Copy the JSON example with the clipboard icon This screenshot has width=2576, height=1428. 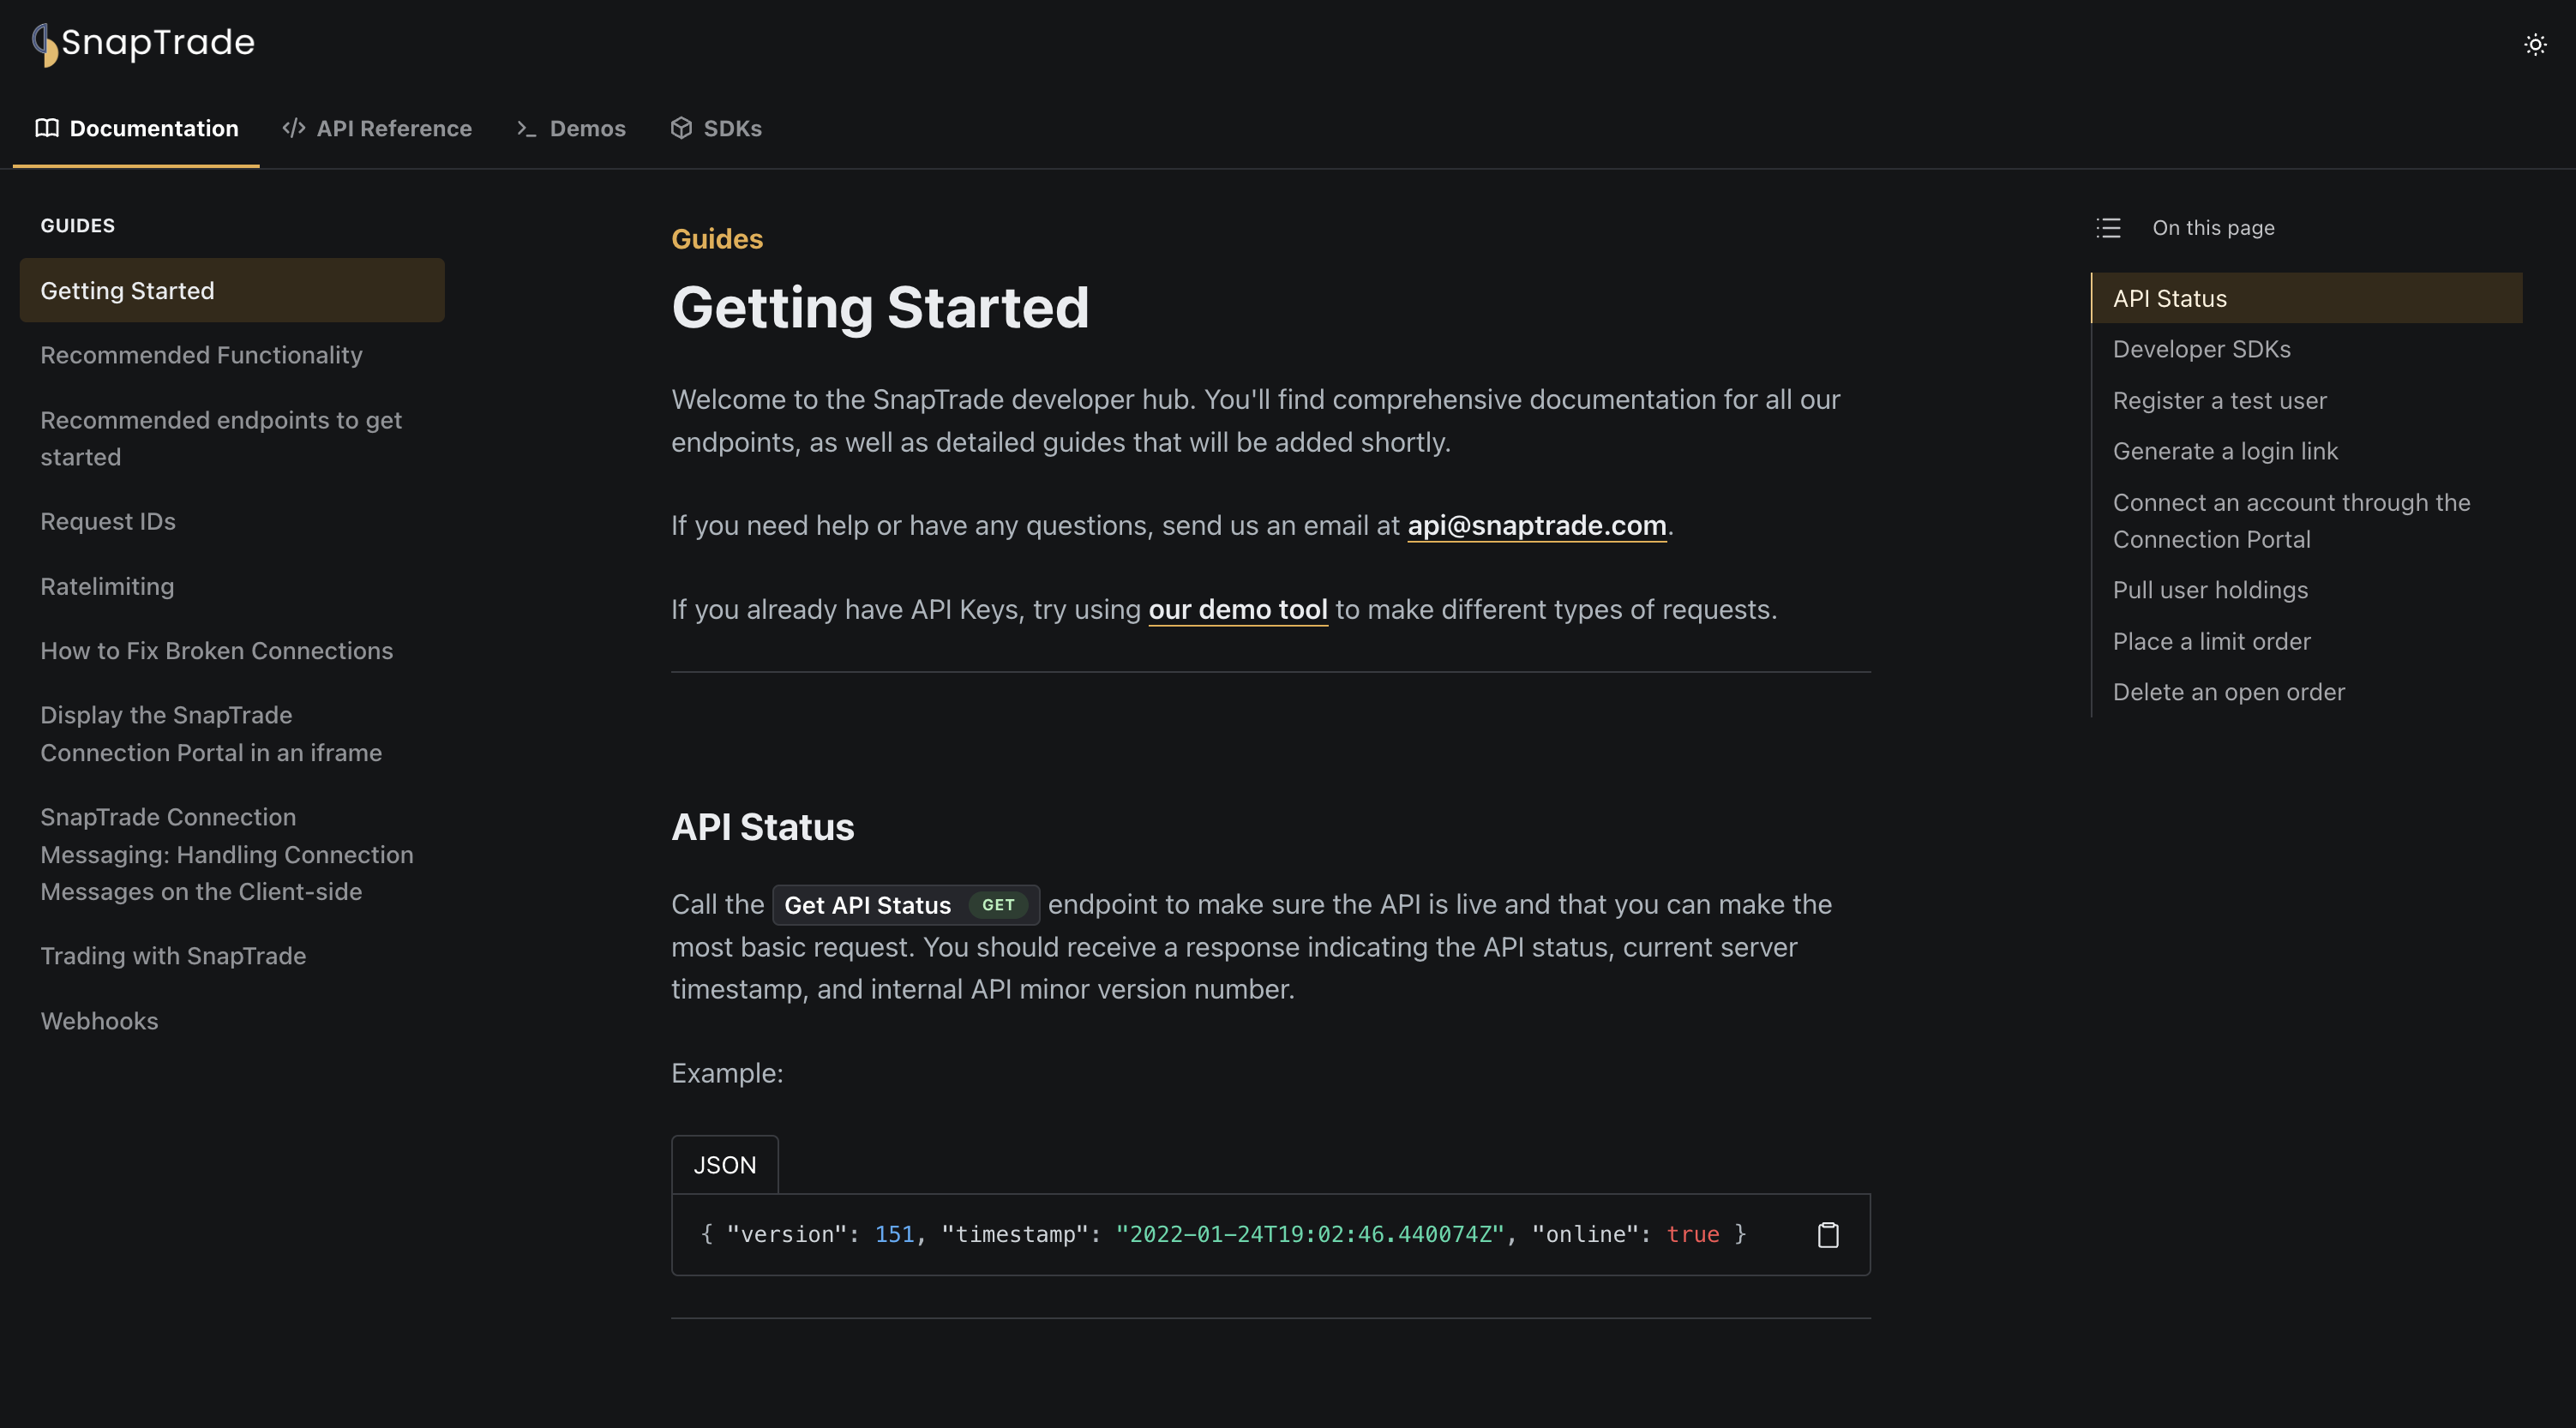[x=1827, y=1235]
